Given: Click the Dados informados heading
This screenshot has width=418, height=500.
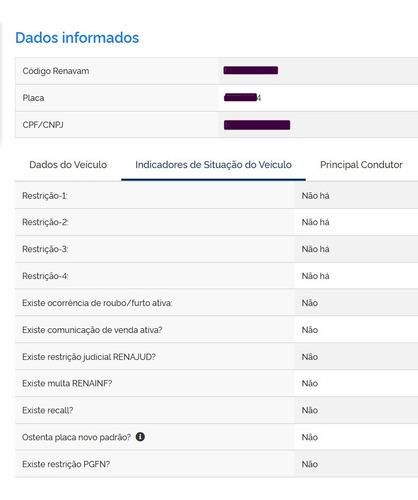Looking at the screenshot, I should (77, 38).
